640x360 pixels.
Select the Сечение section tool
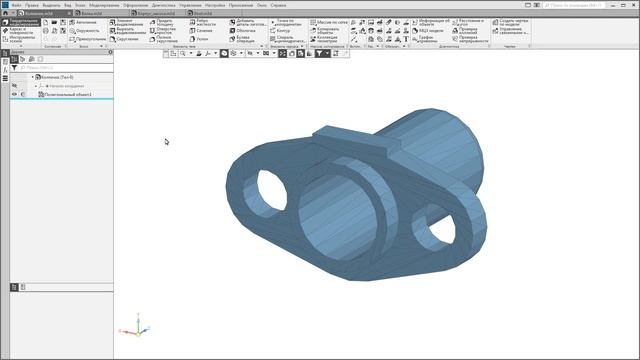click(201, 31)
